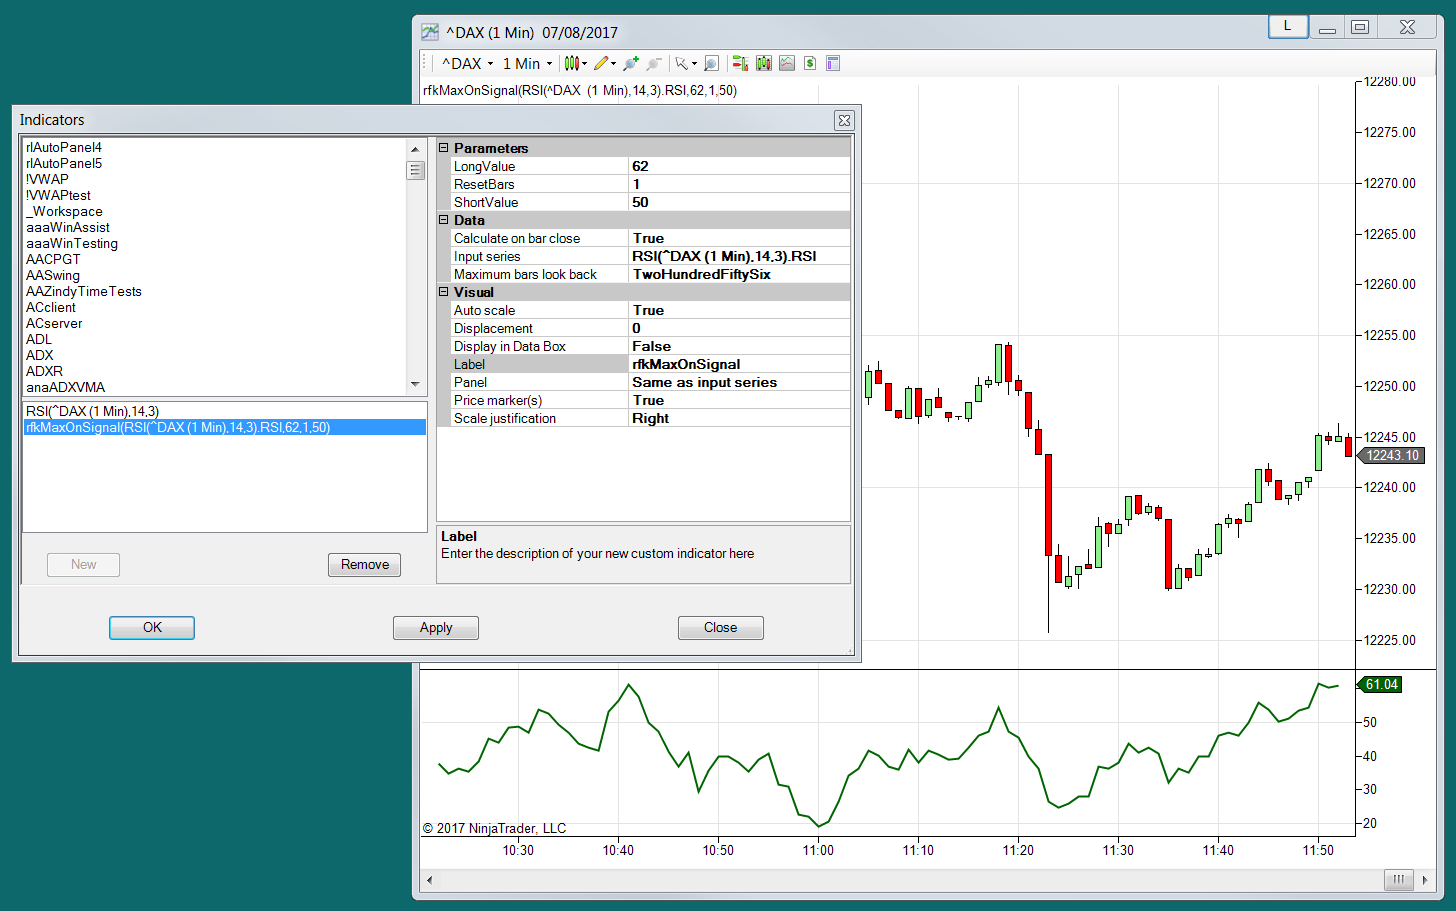This screenshot has height=911, width=1456.
Task: Open the data series candlestick icon
Action: click(764, 63)
